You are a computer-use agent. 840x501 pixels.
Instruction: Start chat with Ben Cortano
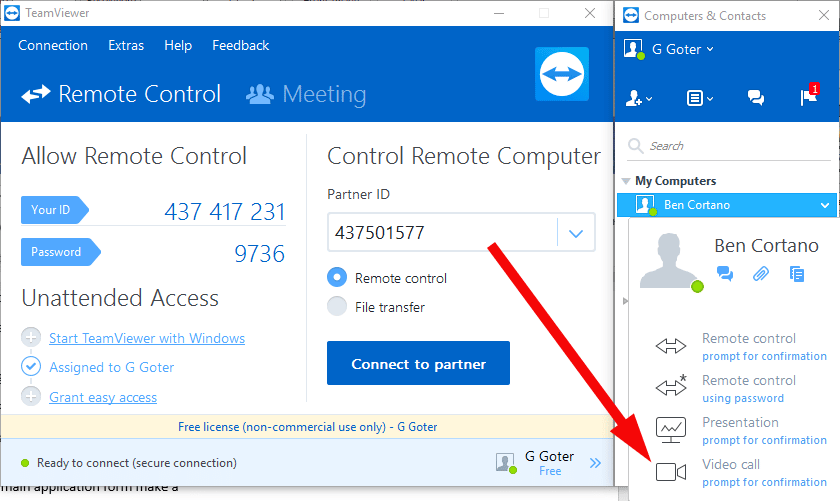coord(725,274)
